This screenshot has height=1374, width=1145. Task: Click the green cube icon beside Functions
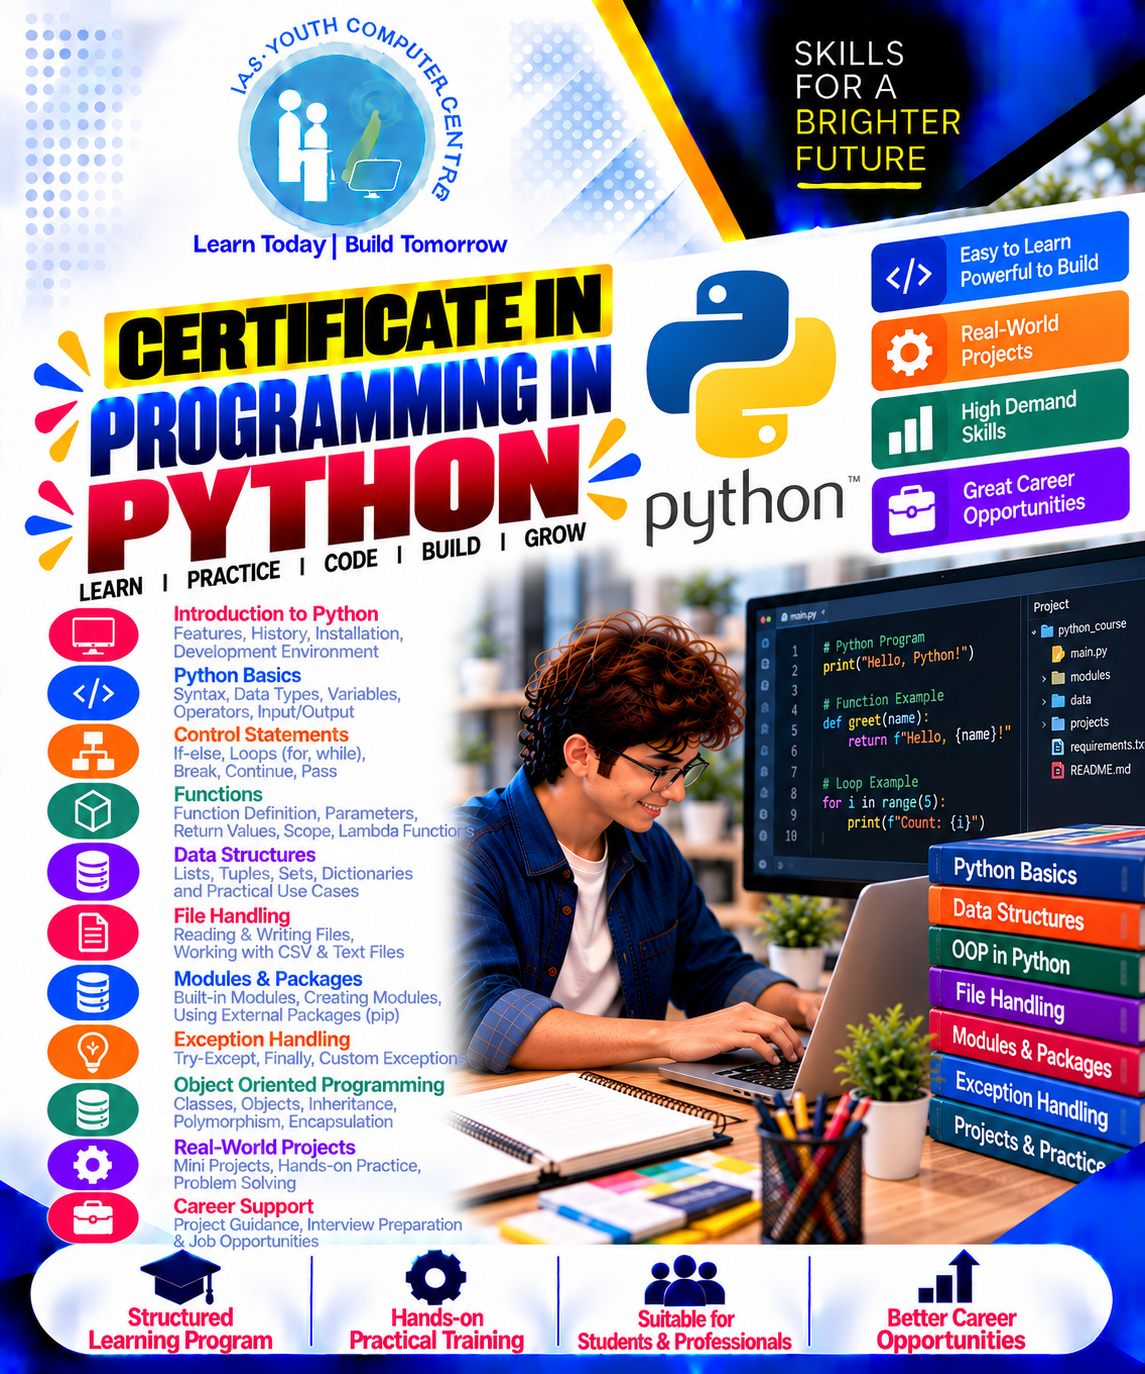93,812
